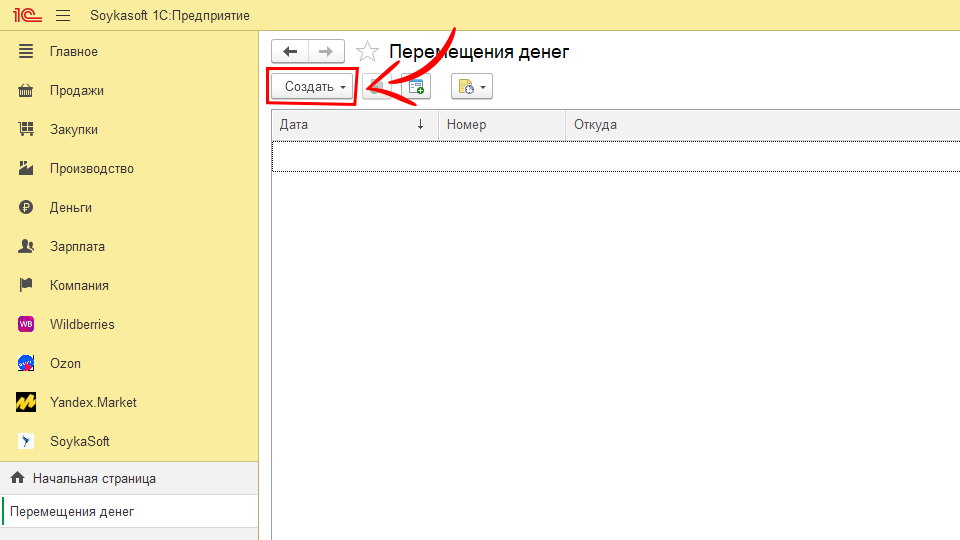Click the forward navigation arrow
Screen dimensions: 960x540
(x=326, y=52)
